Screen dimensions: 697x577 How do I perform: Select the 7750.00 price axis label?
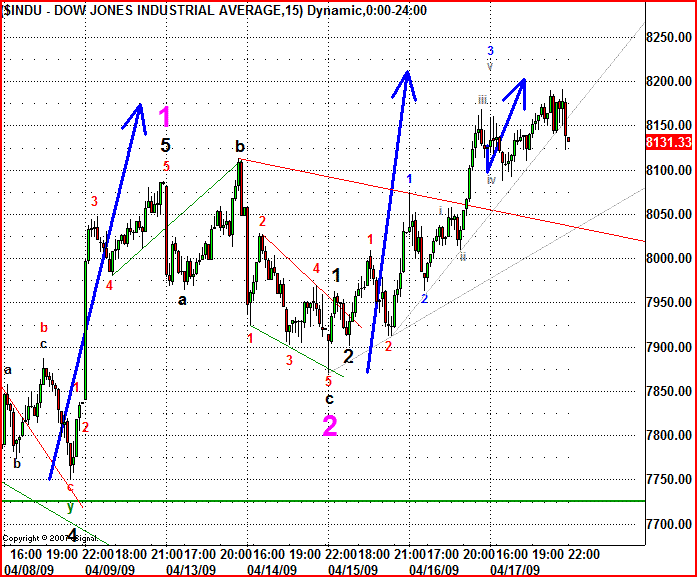pos(667,480)
